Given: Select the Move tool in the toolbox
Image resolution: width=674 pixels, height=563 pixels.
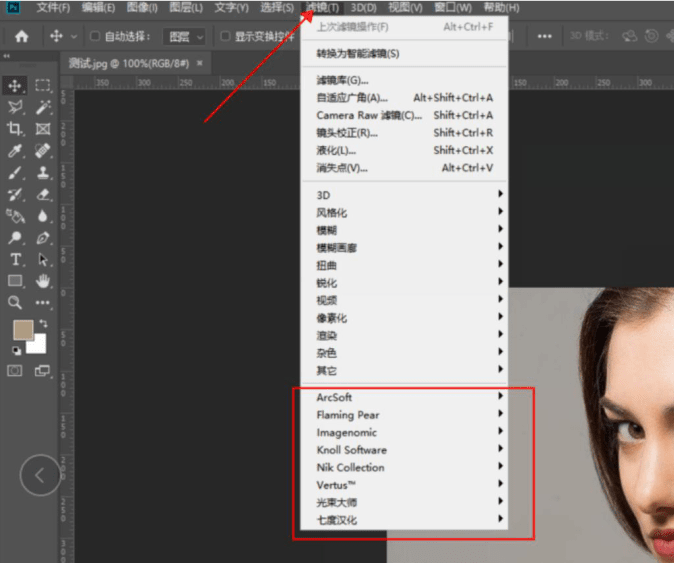Looking at the screenshot, I should pyautogui.click(x=15, y=86).
